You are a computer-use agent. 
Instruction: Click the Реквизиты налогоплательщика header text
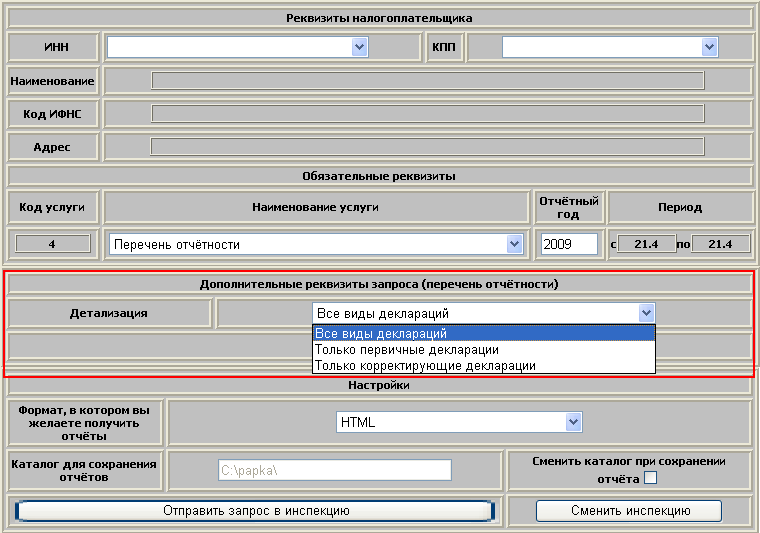[379, 18]
